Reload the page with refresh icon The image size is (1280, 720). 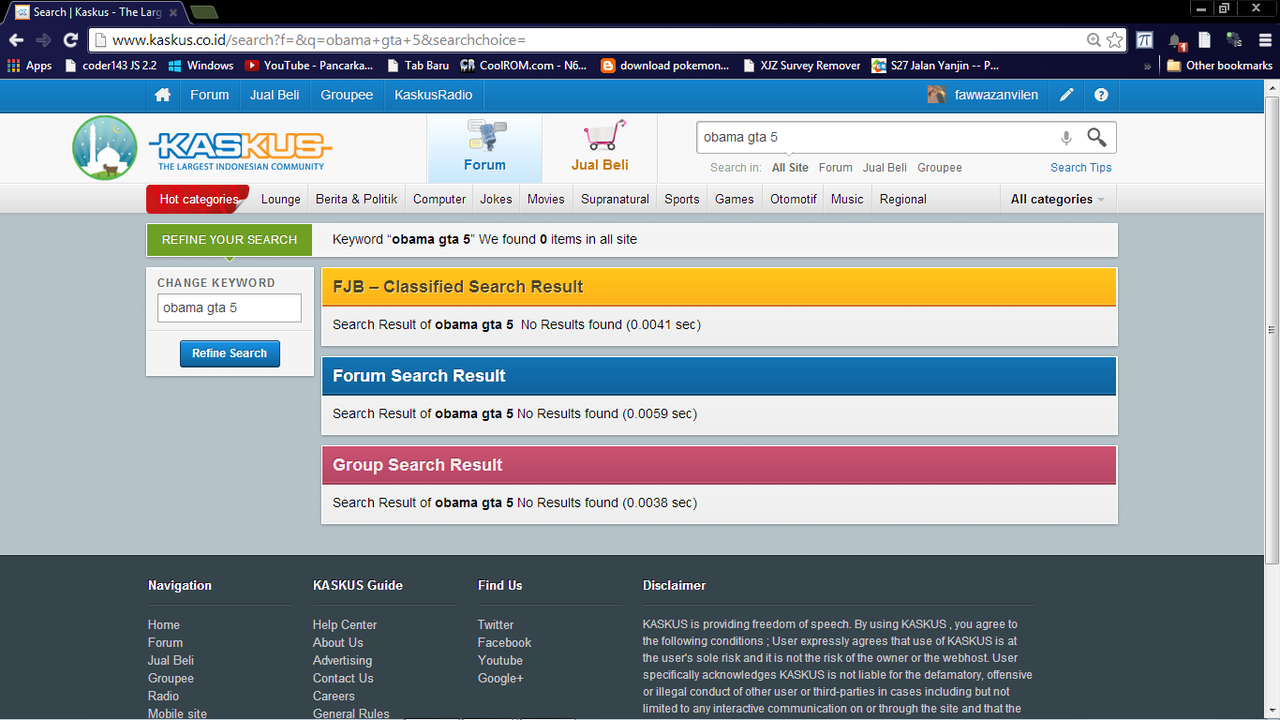click(x=70, y=40)
